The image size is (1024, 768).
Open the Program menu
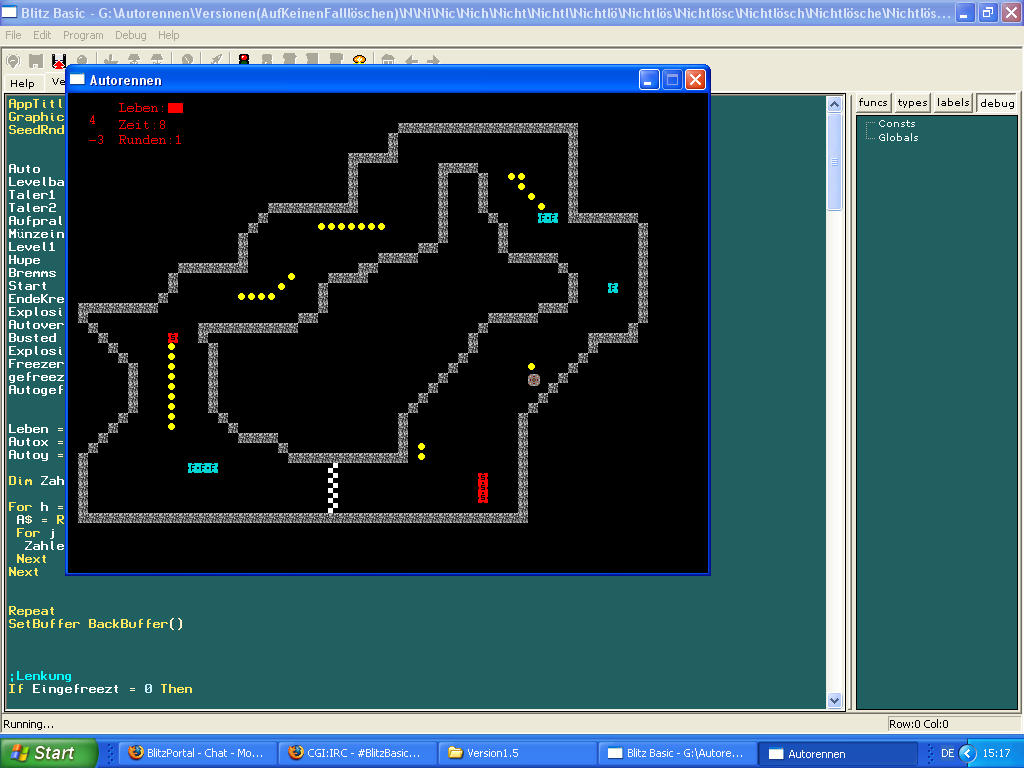tap(83, 35)
